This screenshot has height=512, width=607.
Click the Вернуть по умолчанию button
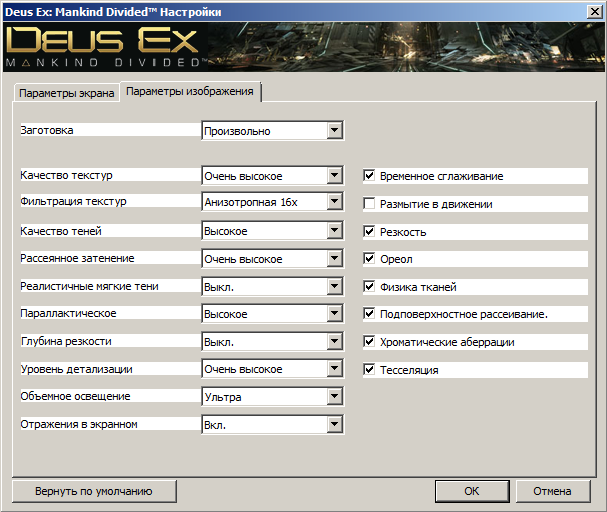94,491
